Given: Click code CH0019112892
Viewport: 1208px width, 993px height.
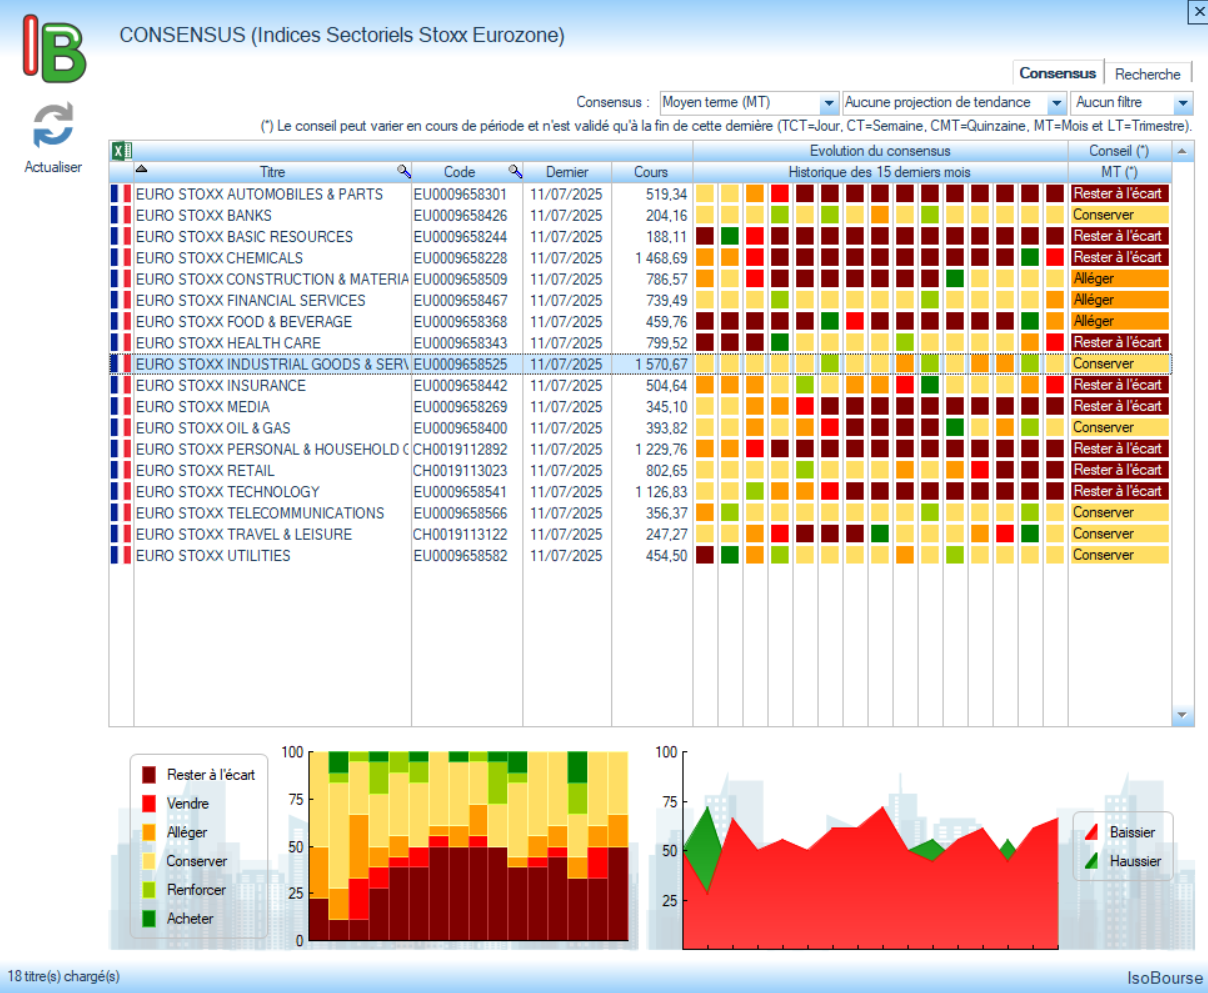Looking at the screenshot, I should coord(460,449).
